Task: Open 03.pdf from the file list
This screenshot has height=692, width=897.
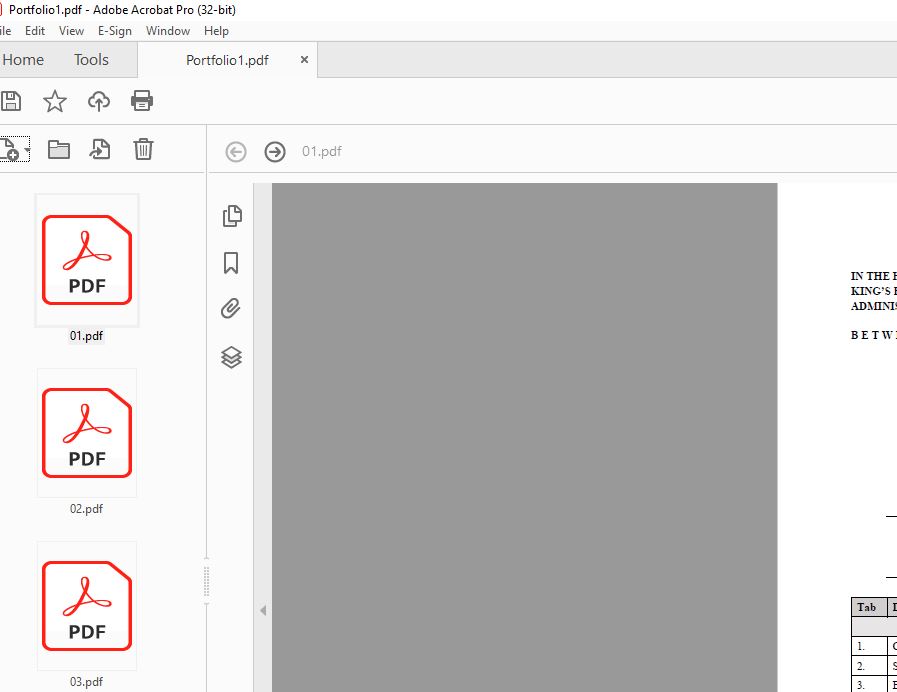Action: tap(86, 605)
